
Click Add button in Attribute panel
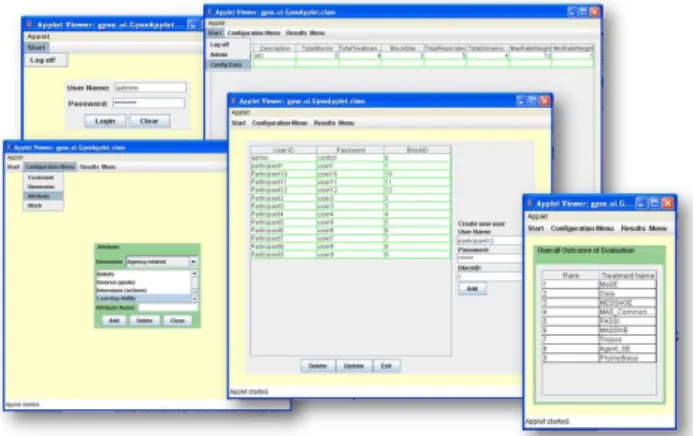tap(114, 321)
